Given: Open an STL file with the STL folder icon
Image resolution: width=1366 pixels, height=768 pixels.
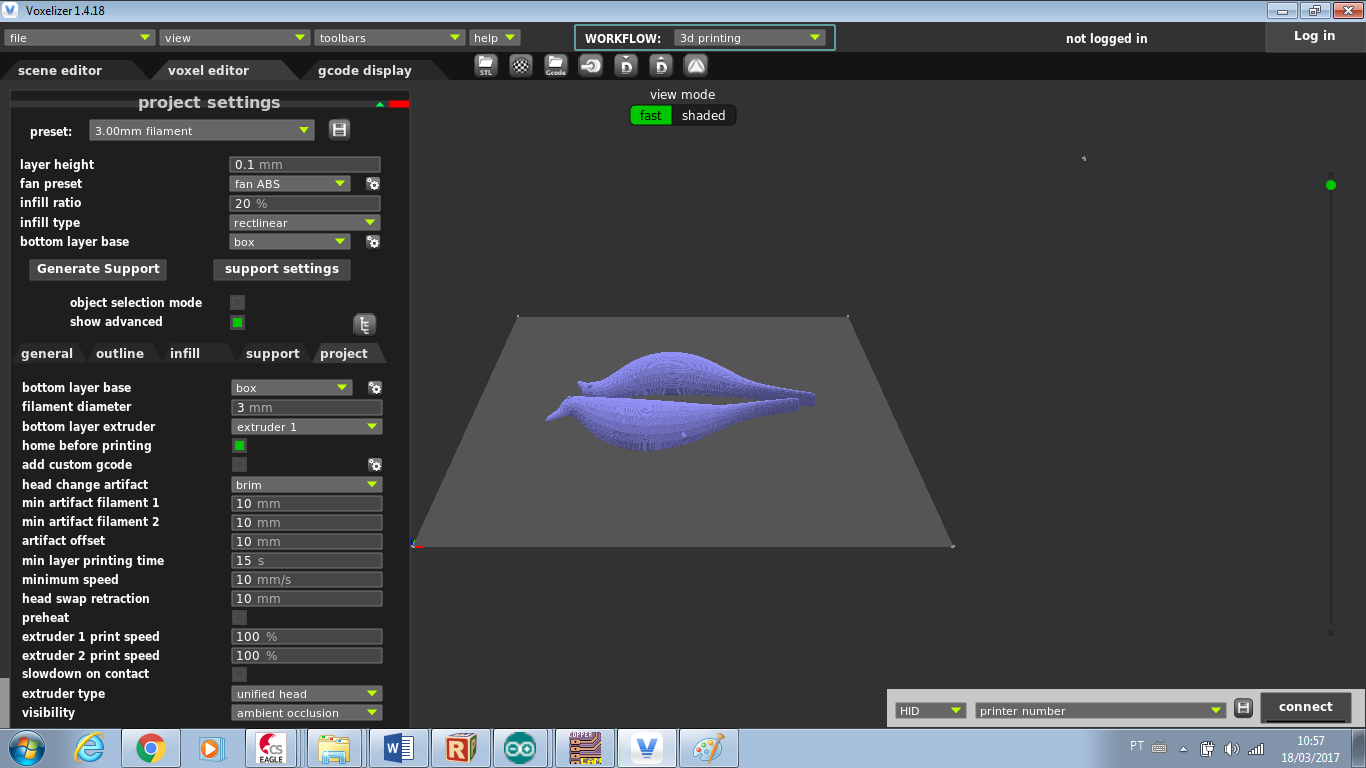Looking at the screenshot, I should click(486, 66).
